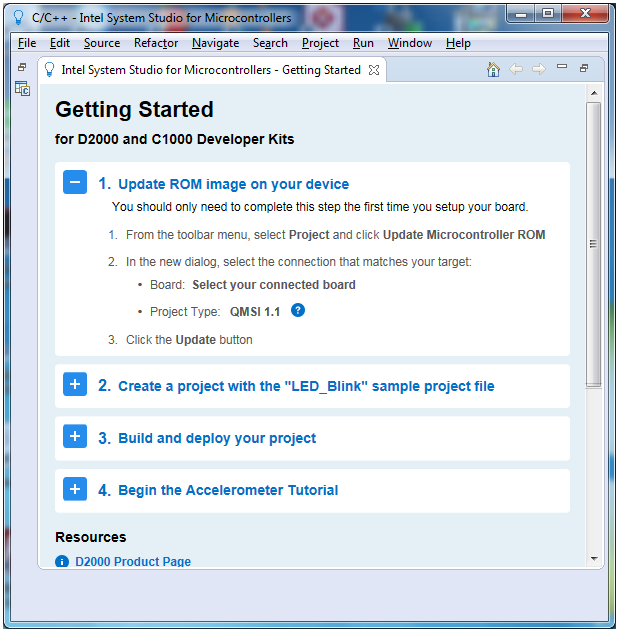Open the Source menu

(102, 43)
